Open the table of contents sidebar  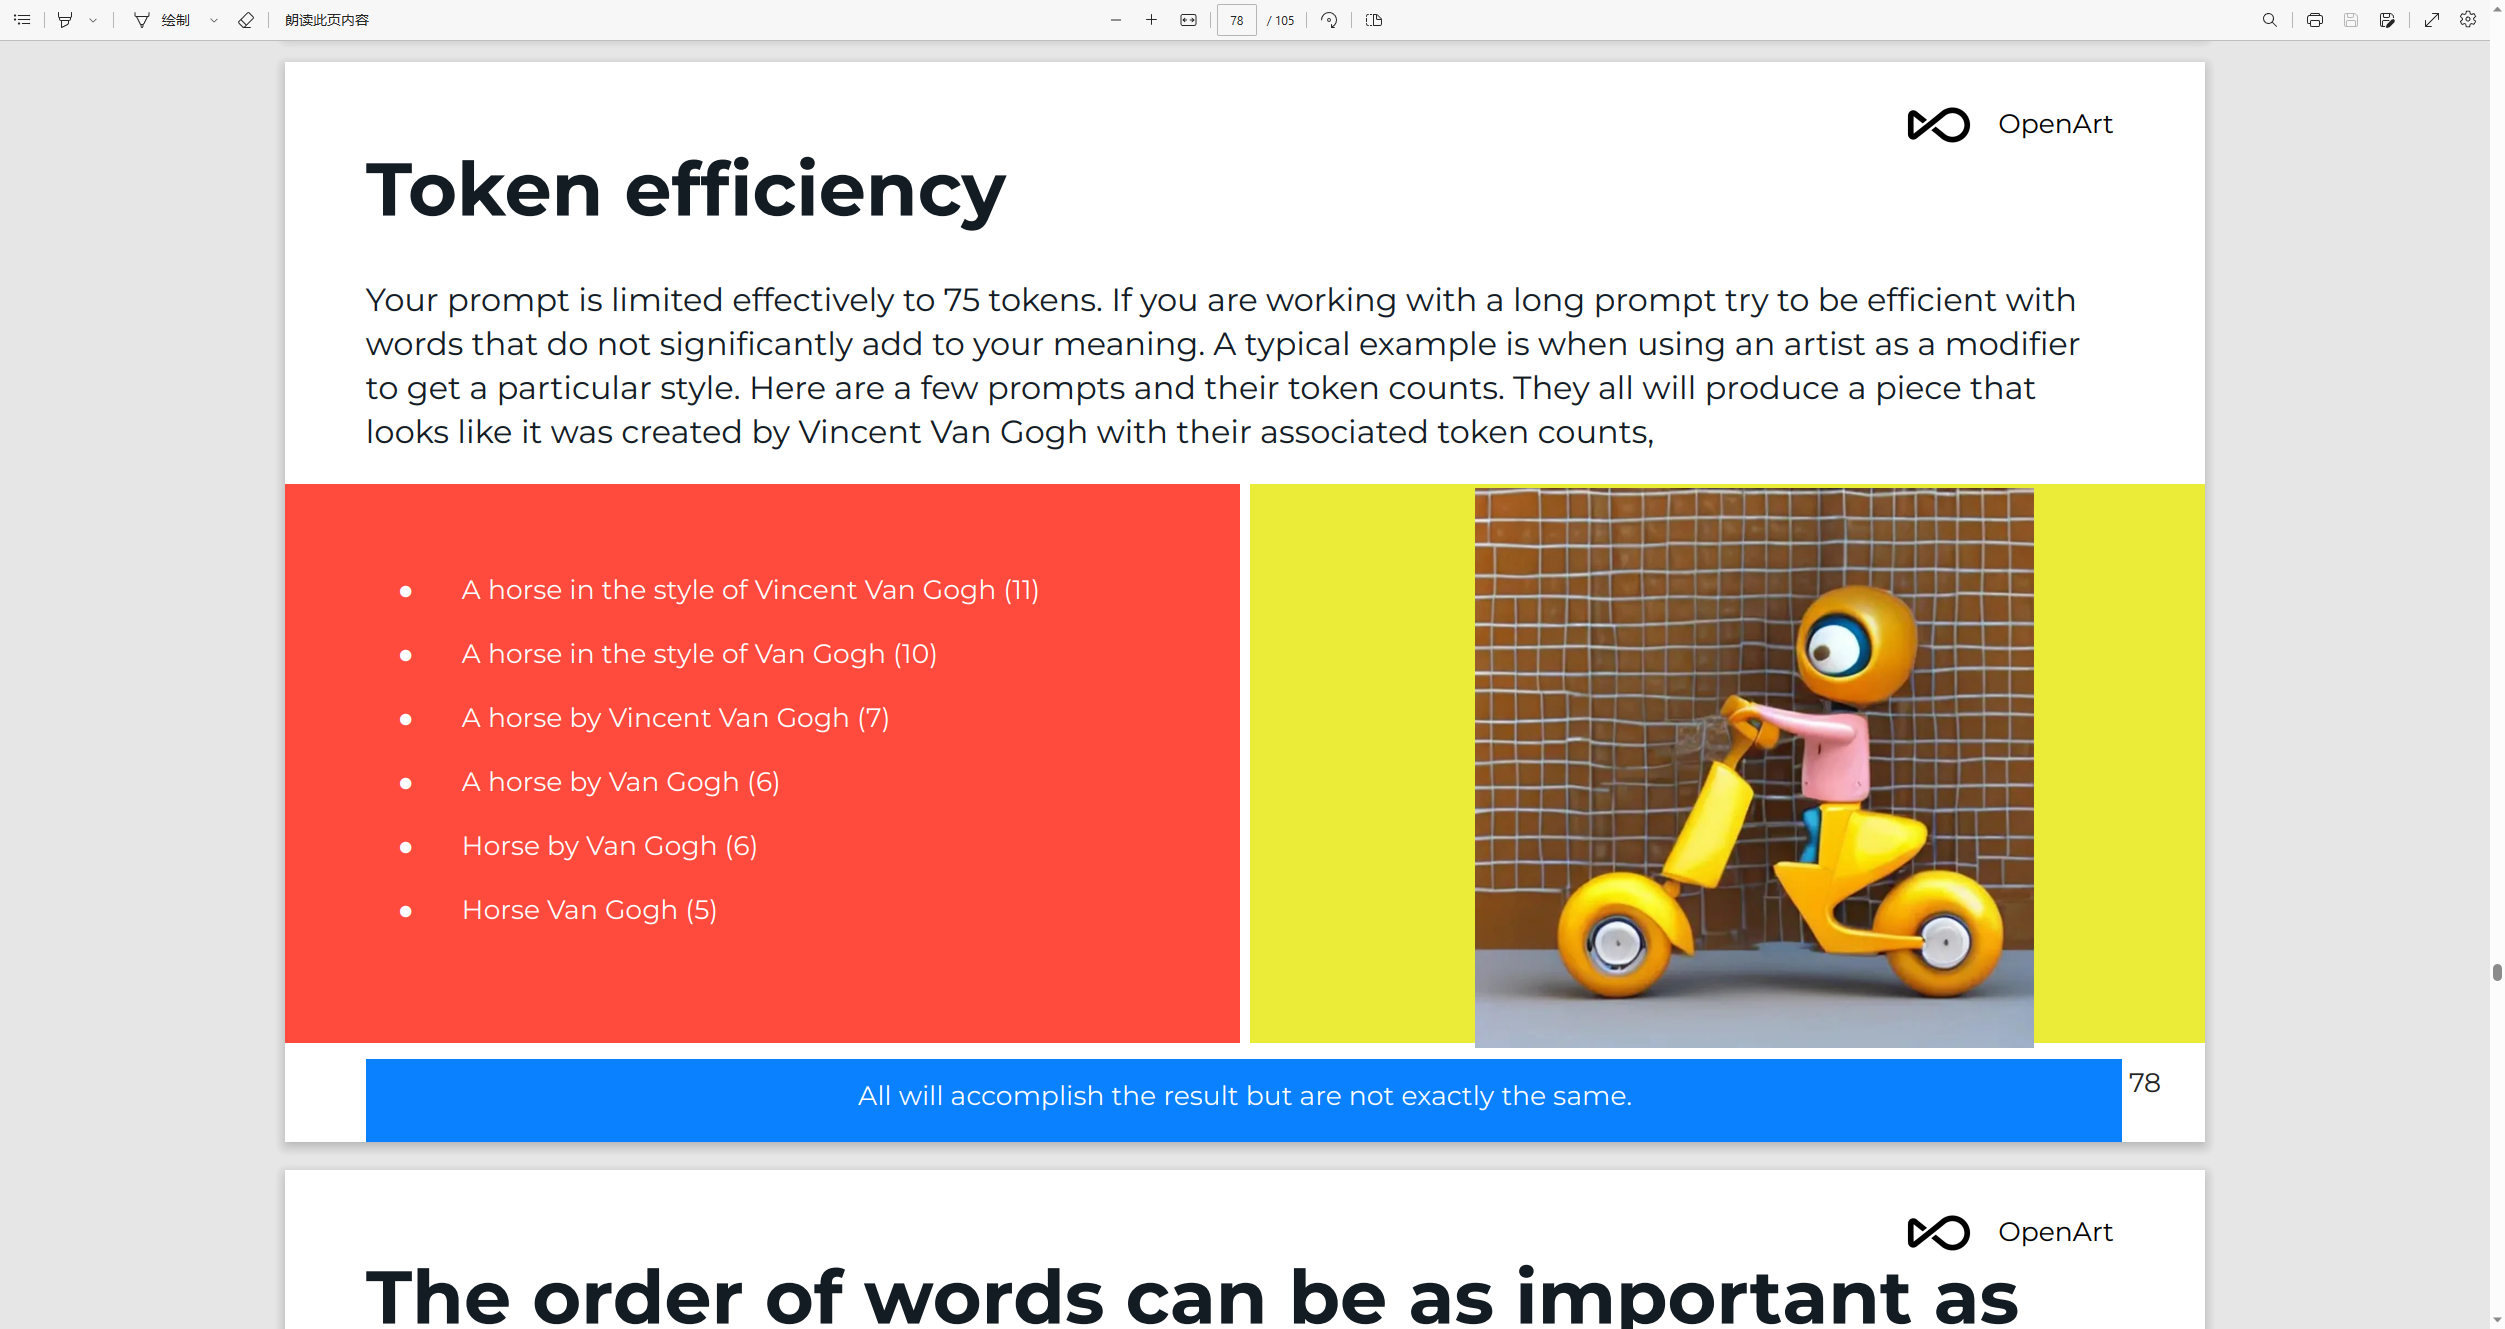pos(22,20)
